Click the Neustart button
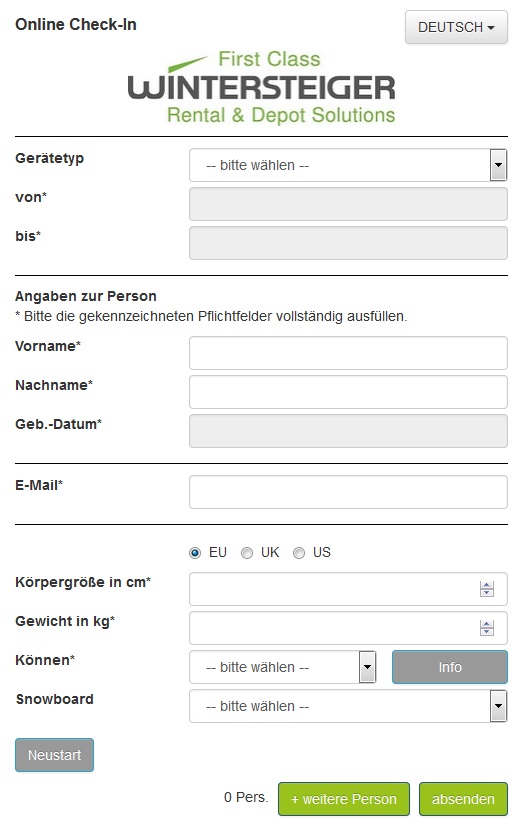 click(54, 755)
